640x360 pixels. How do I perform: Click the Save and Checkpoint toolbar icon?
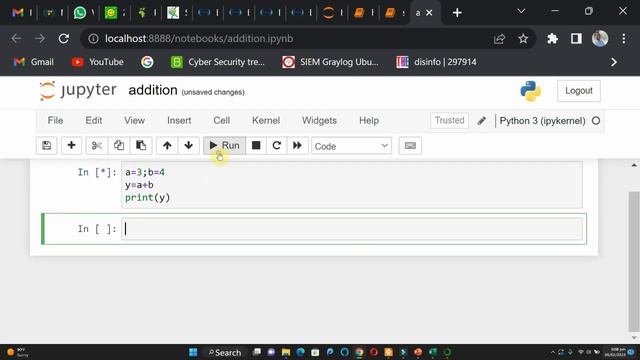tap(47, 146)
